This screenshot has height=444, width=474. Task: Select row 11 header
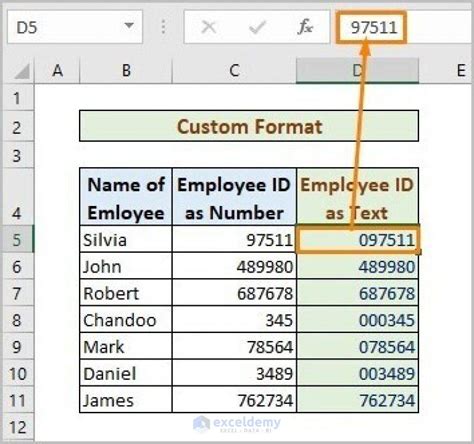(x=17, y=400)
